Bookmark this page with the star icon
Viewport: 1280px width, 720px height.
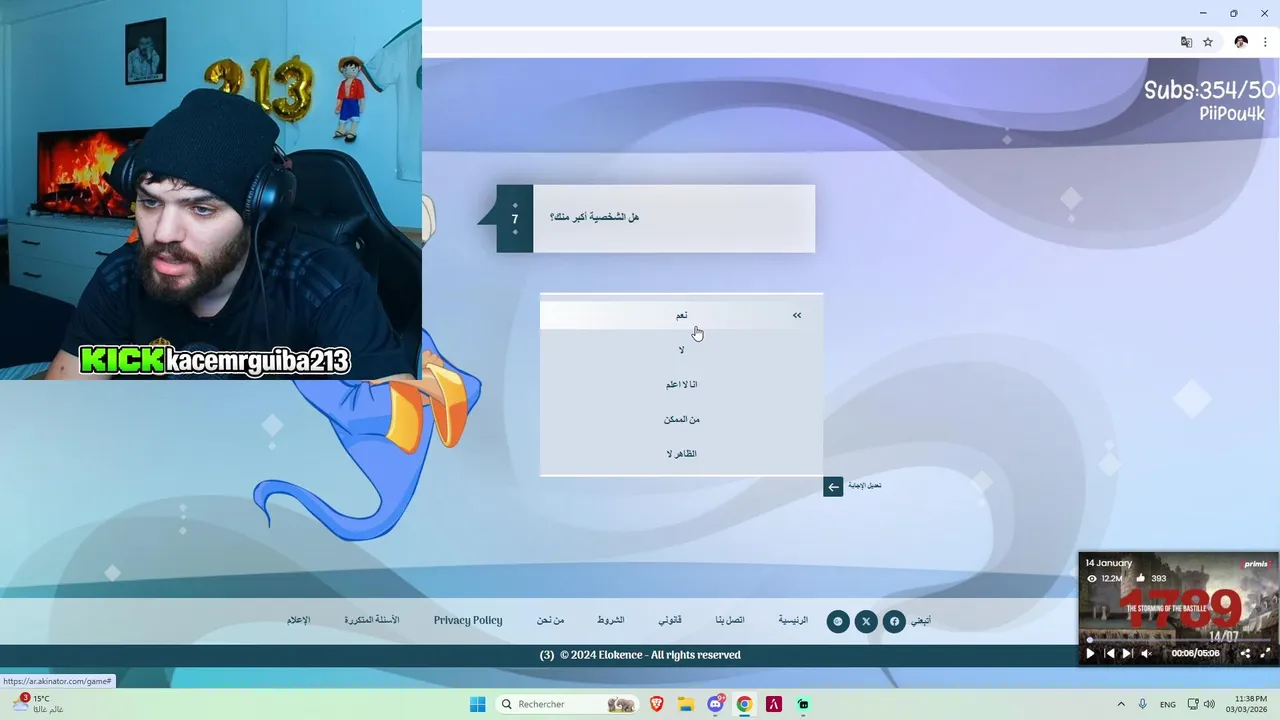pyautogui.click(x=1208, y=42)
